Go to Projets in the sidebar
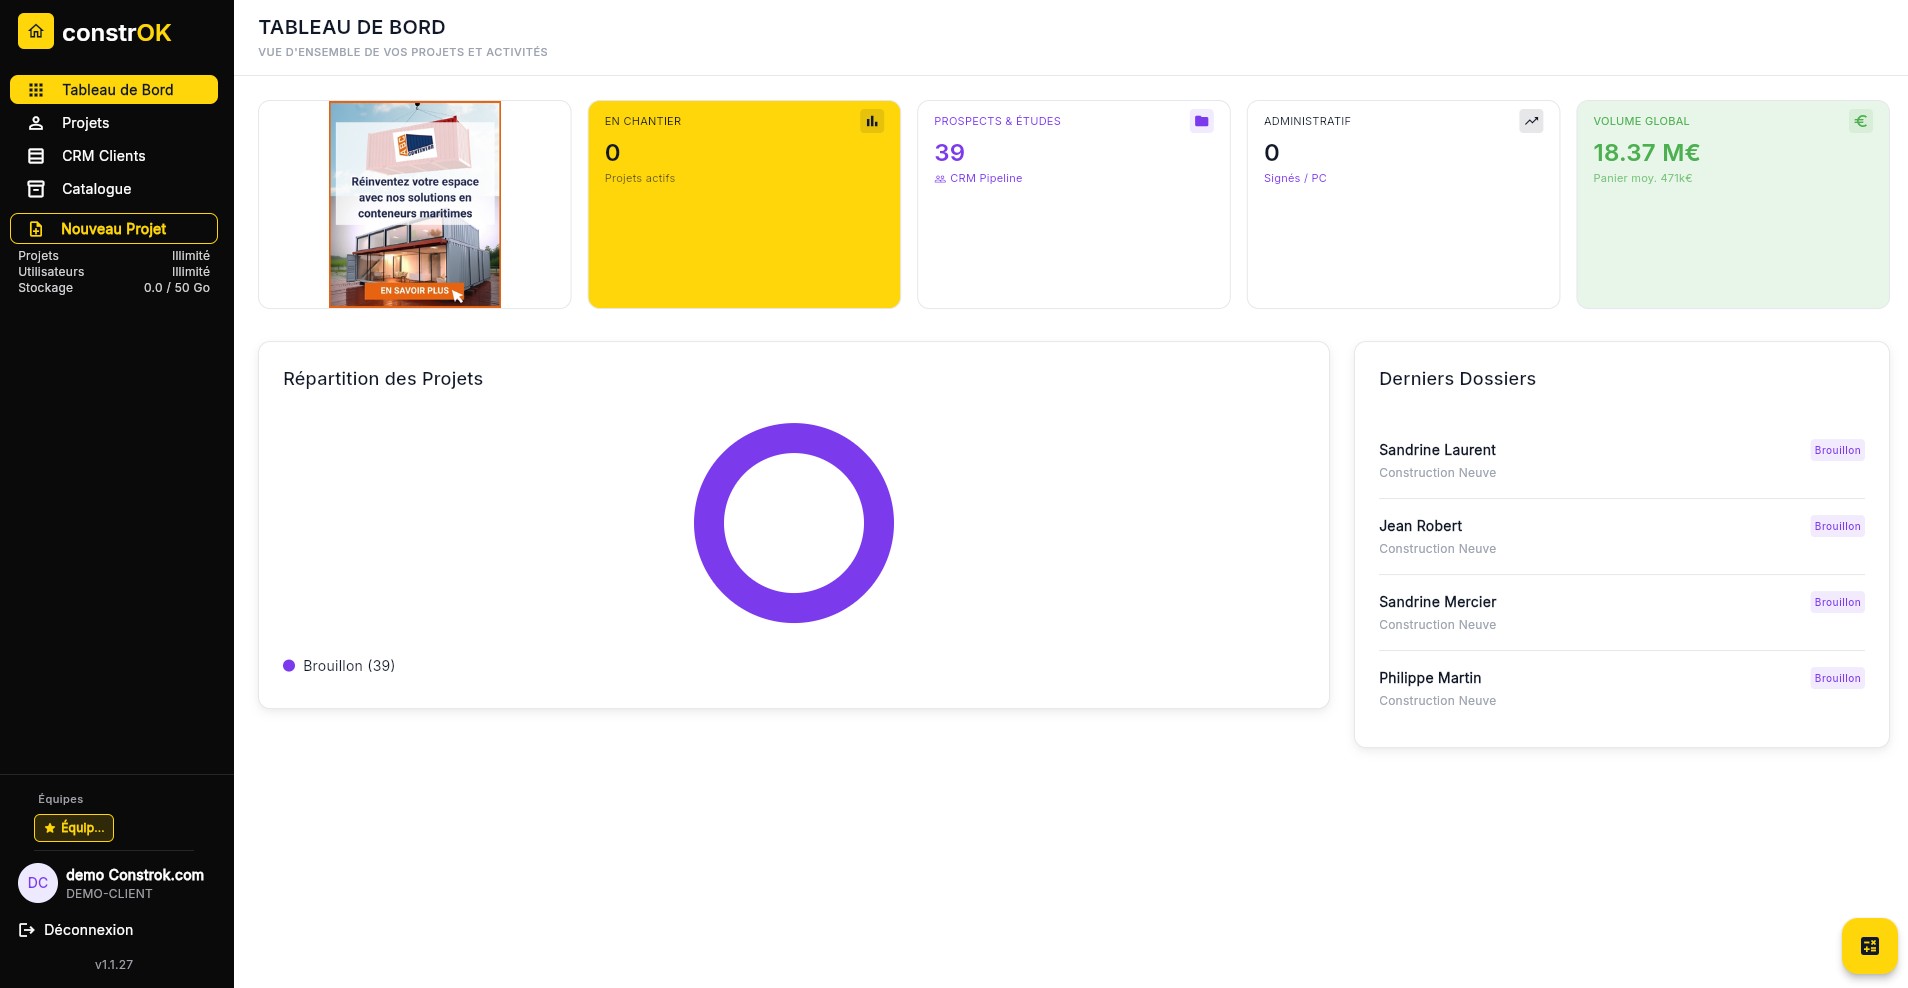Image resolution: width=1908 pixels, height=988 pixels. point(85,123)
